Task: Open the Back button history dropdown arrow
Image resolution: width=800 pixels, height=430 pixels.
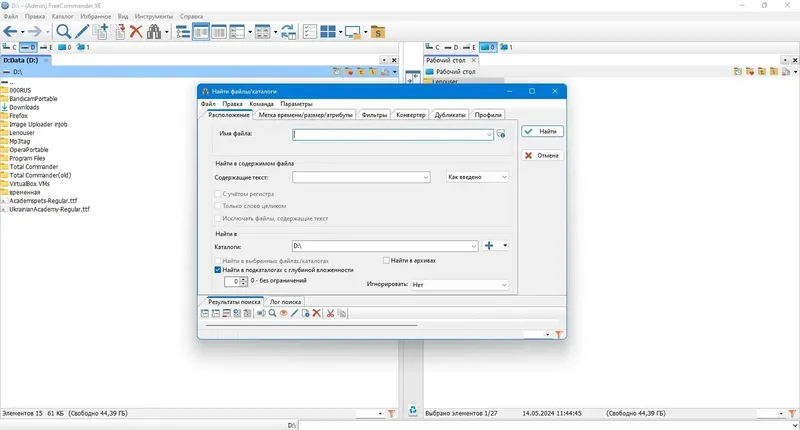Action: (22, 32)
